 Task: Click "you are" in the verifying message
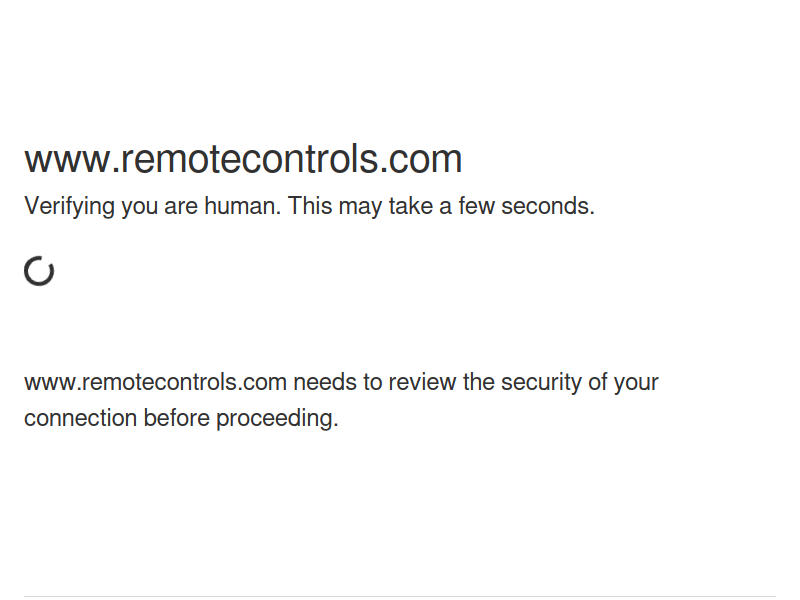[x=159, y=206]
